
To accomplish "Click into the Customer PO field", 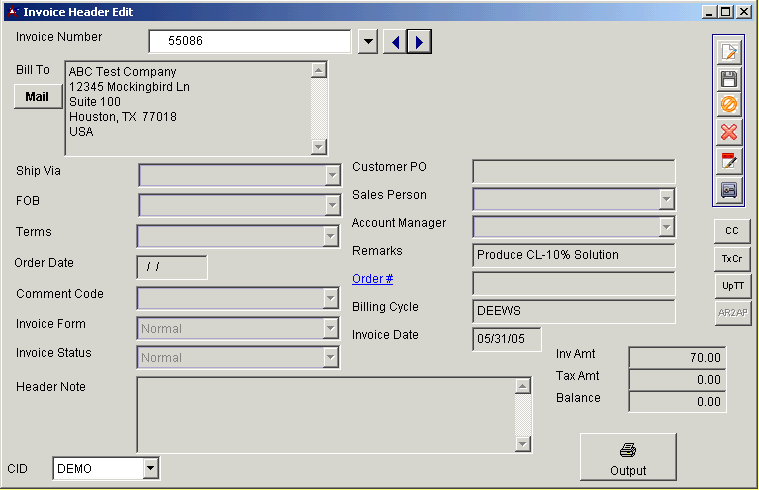I will tap(573, 172).
